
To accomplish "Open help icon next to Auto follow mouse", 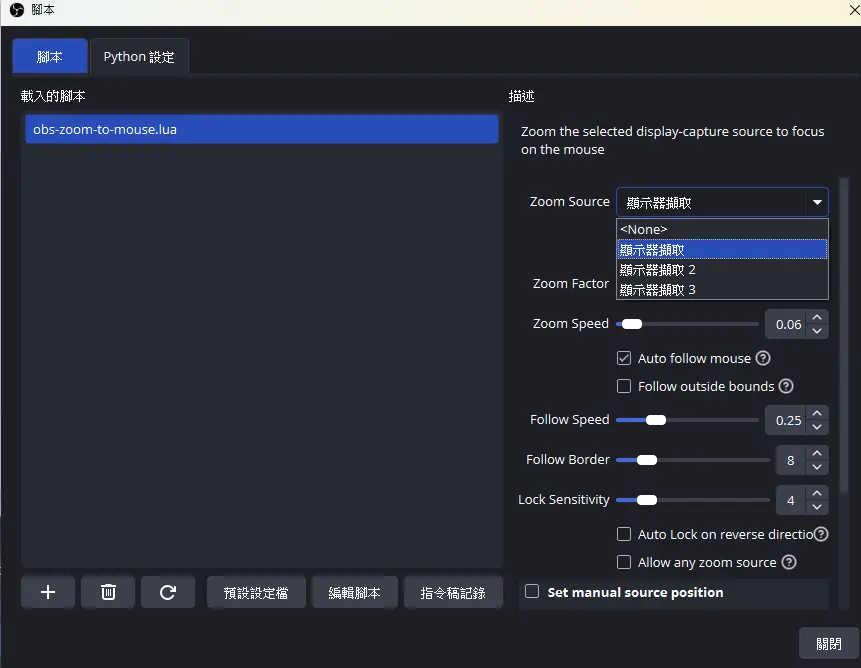I will [763, 358].
